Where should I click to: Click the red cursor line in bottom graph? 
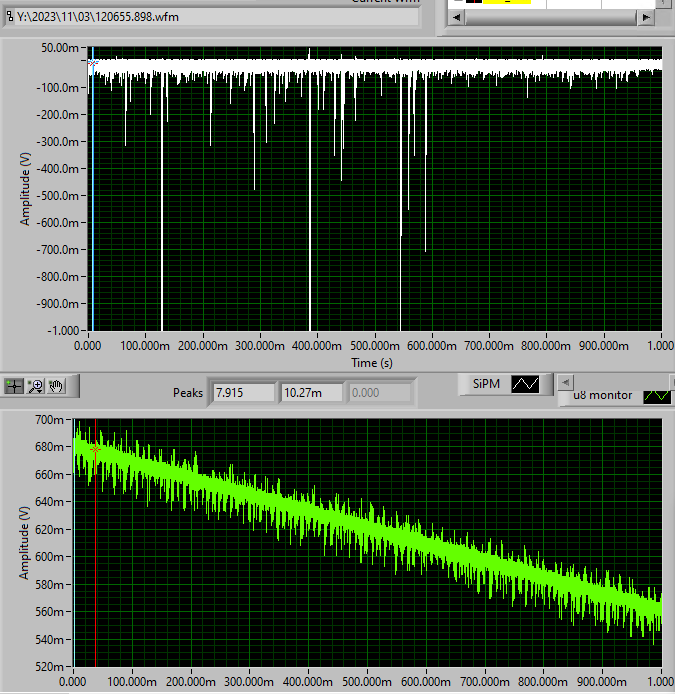point(96,553)
